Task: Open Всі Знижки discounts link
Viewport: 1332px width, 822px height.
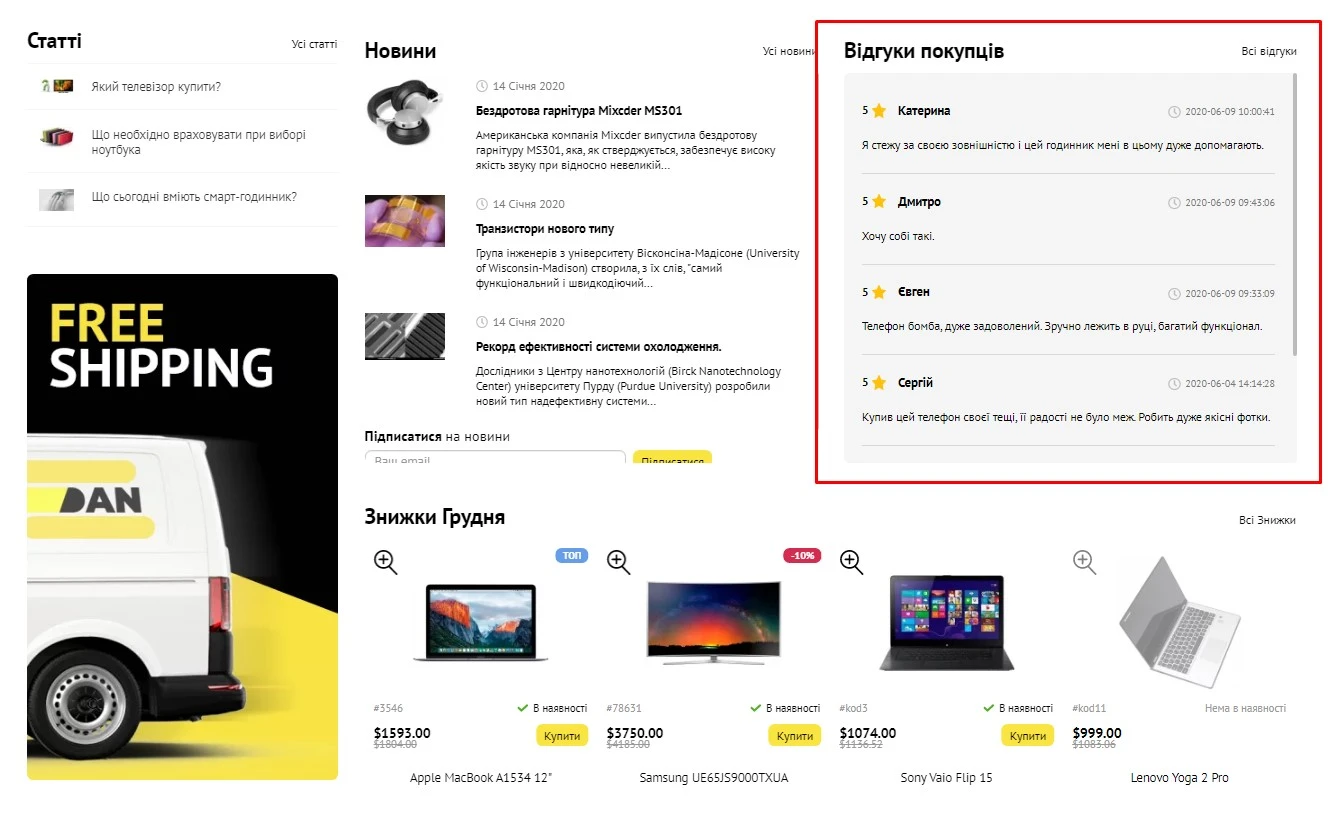Action: coord(1267,520)
